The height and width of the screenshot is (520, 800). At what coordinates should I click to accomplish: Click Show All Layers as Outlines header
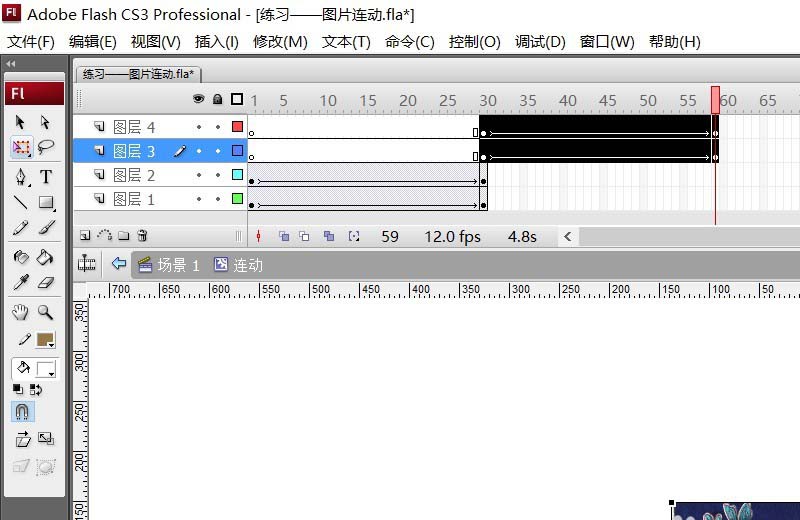coord(237,99)
